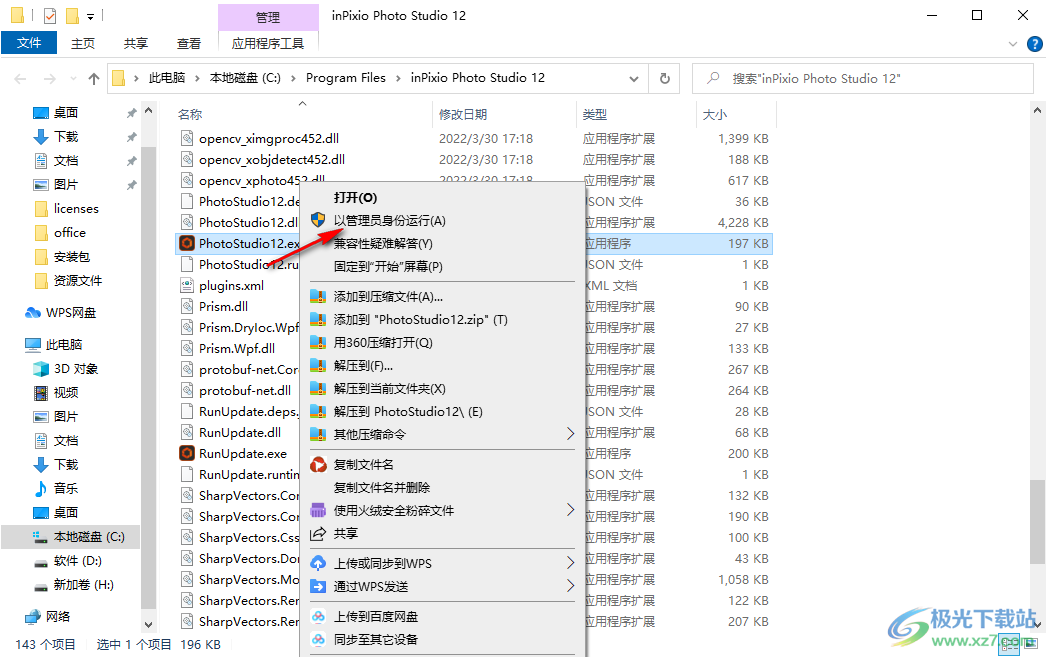Viewport: 1047px width, 657px height.
Task: Click the RunUpdate.exe application icon
Action: click(x=187, y=453)
